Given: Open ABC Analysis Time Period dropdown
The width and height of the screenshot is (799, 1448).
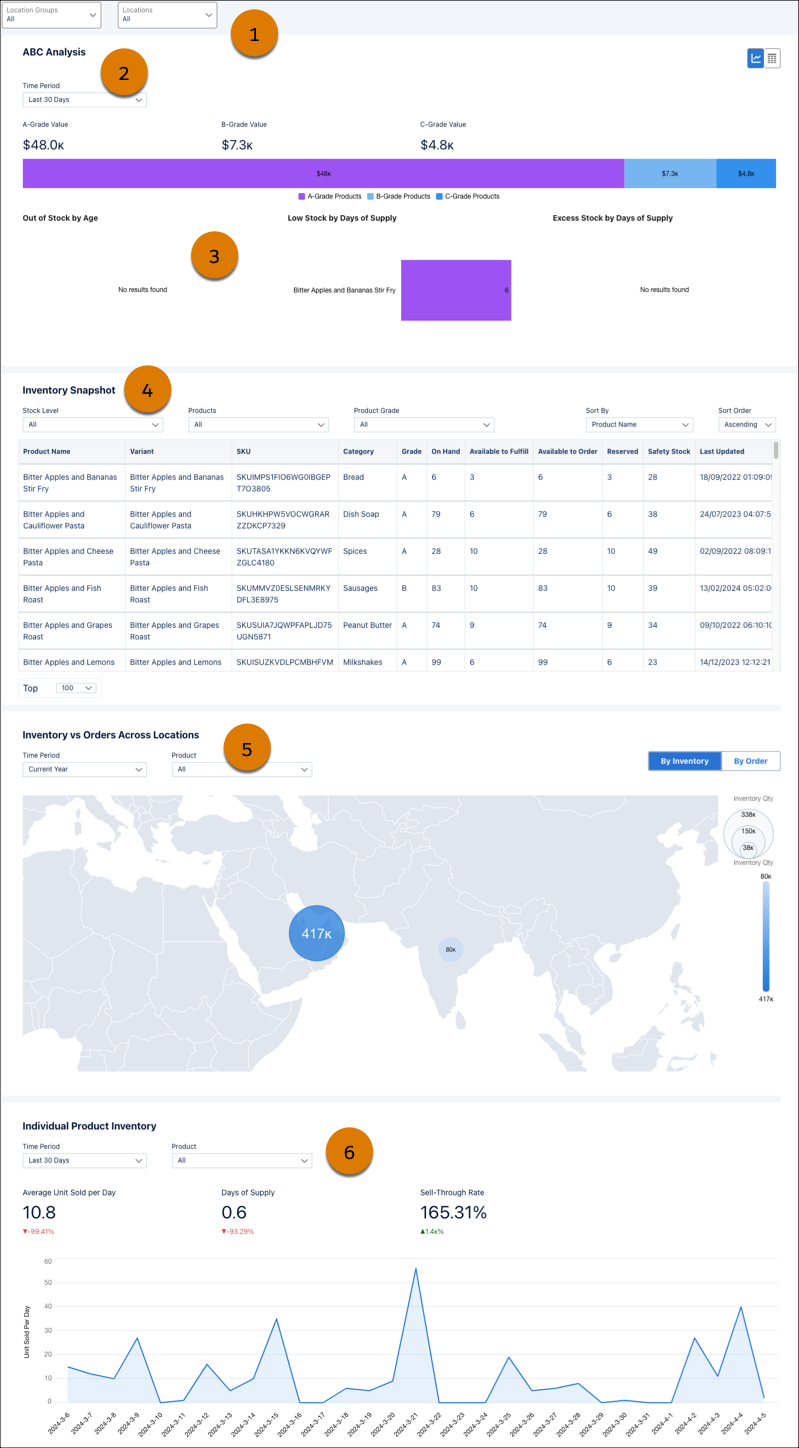Looking at the screenshot, I should click(84, 100).
